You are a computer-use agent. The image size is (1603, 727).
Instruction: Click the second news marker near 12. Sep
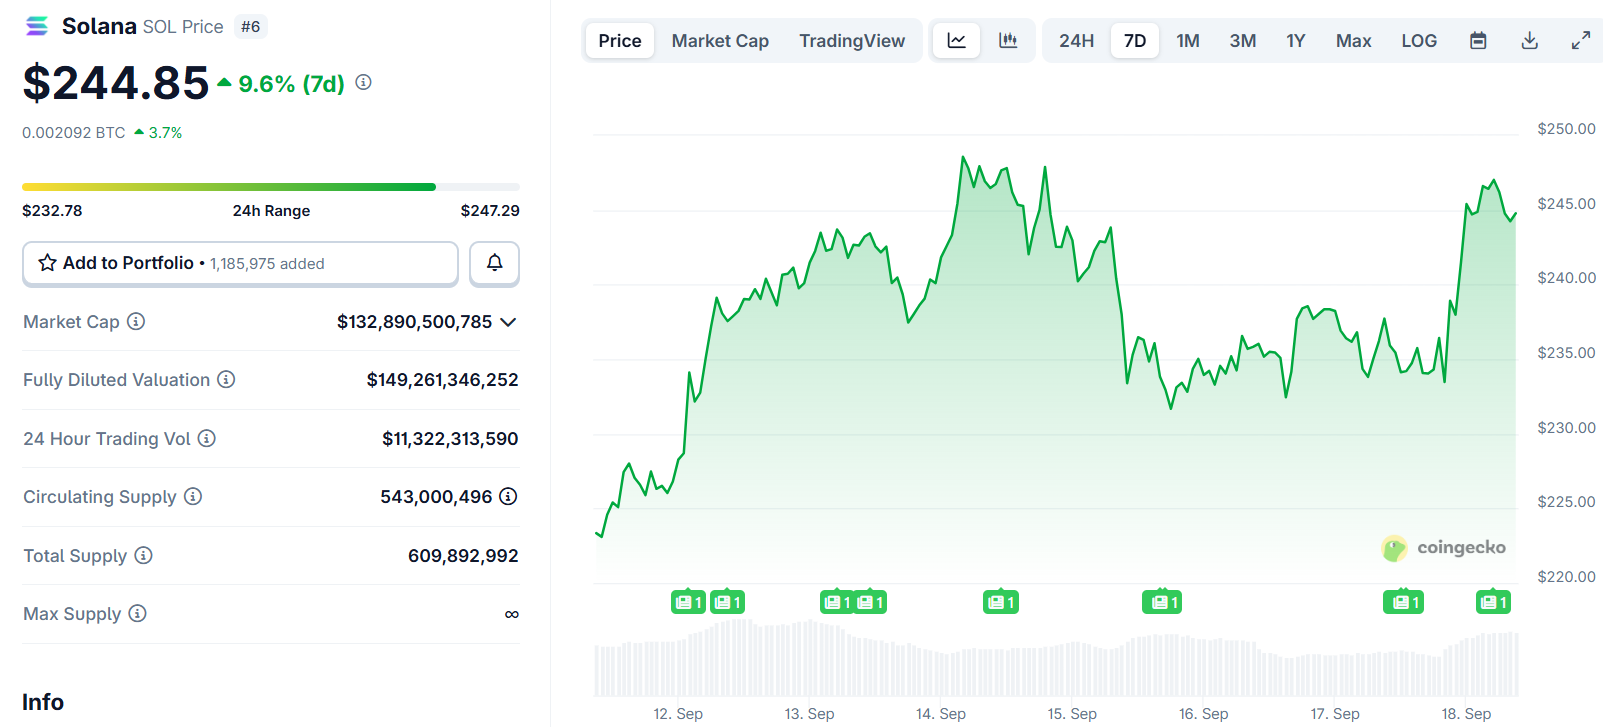[x=727, y=602]
